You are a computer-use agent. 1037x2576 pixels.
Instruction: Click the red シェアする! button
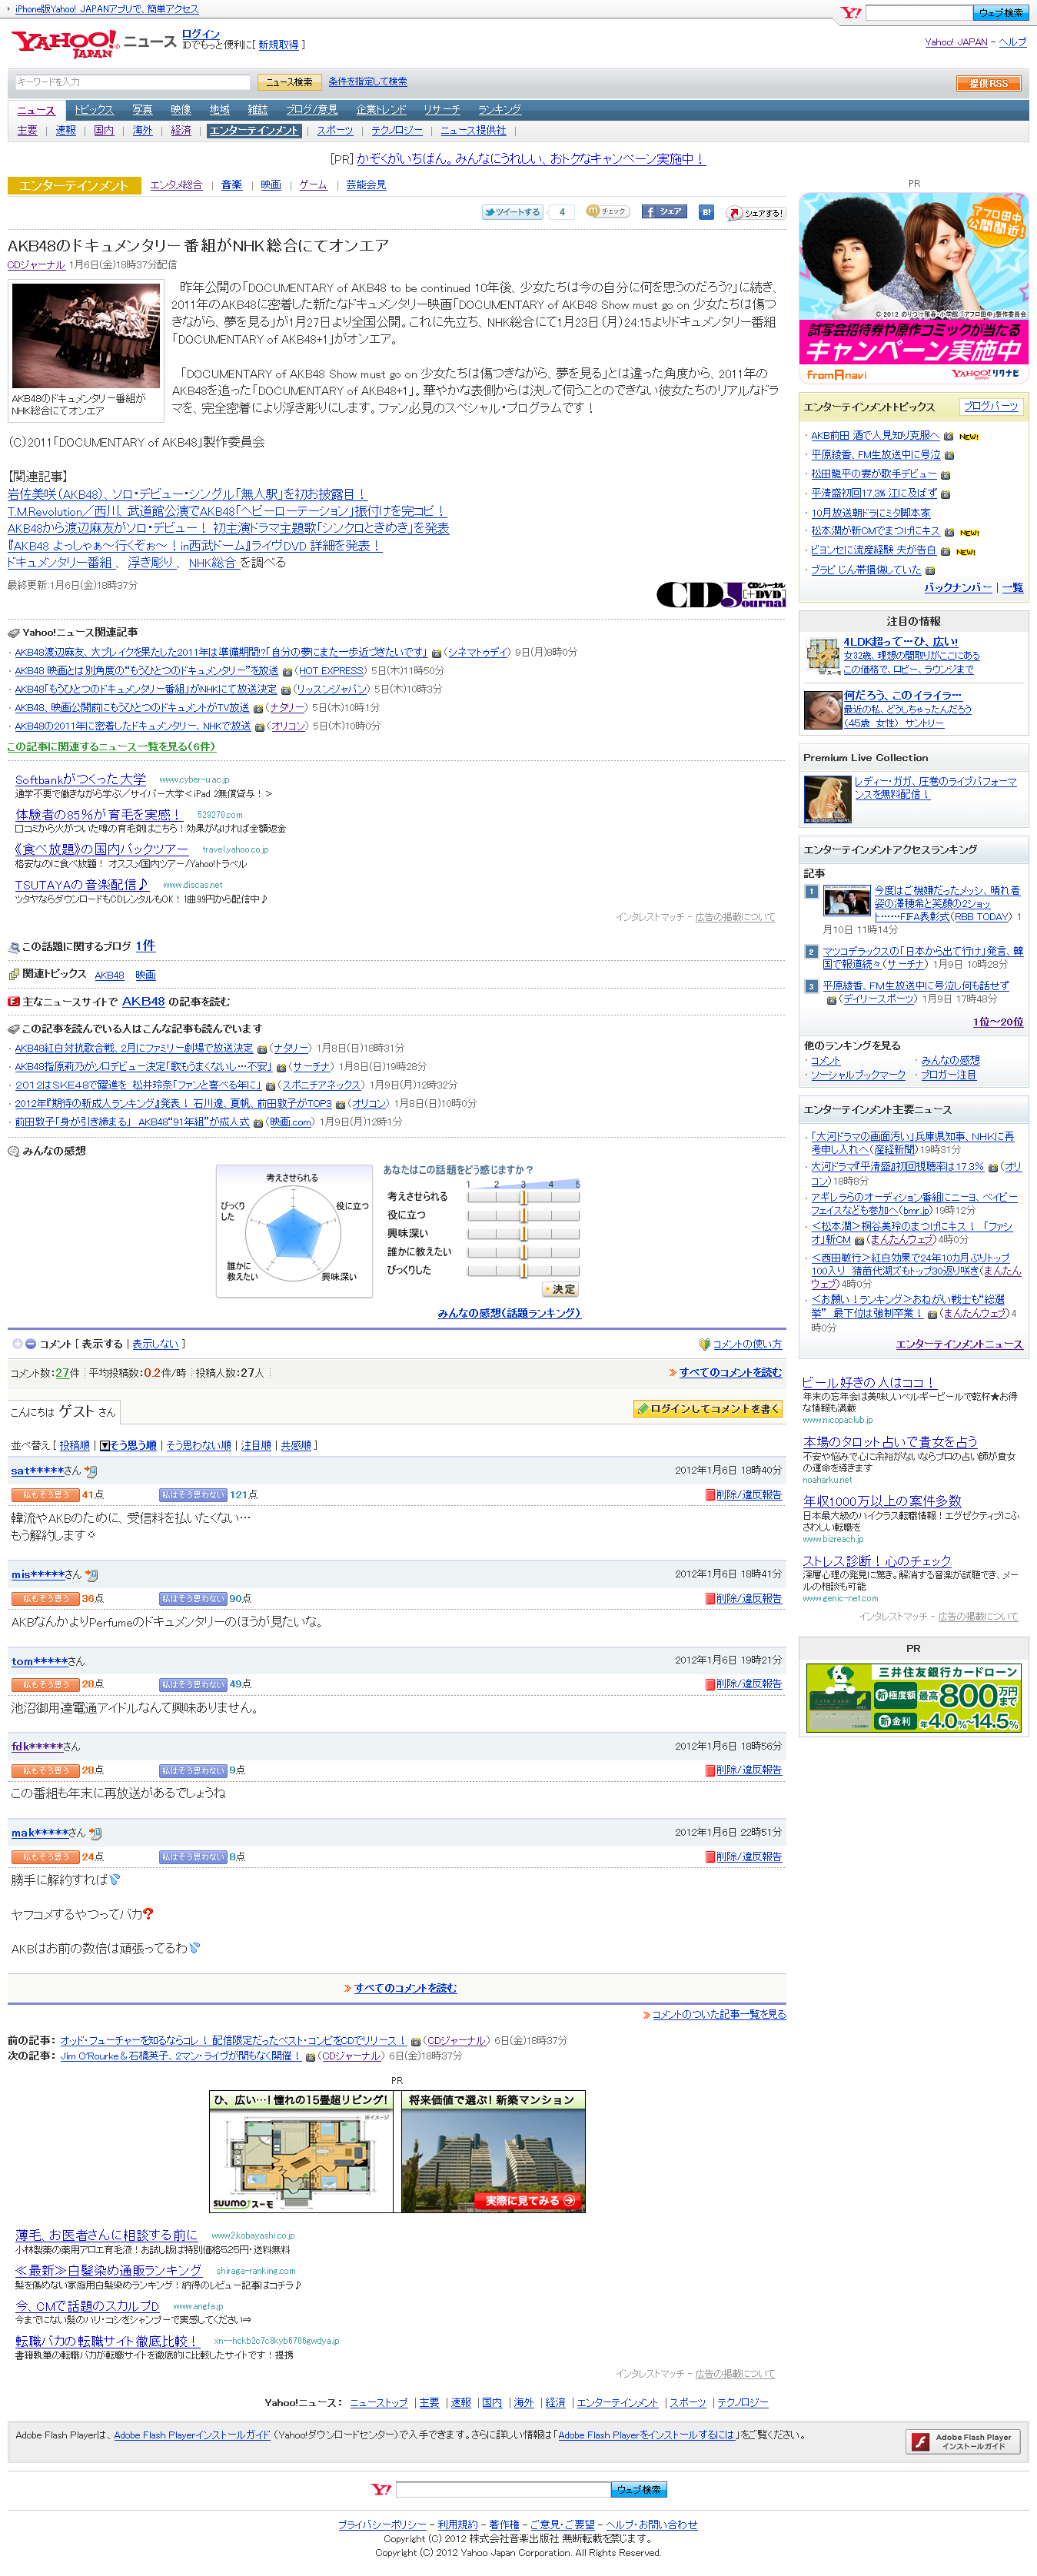point(755,213)
